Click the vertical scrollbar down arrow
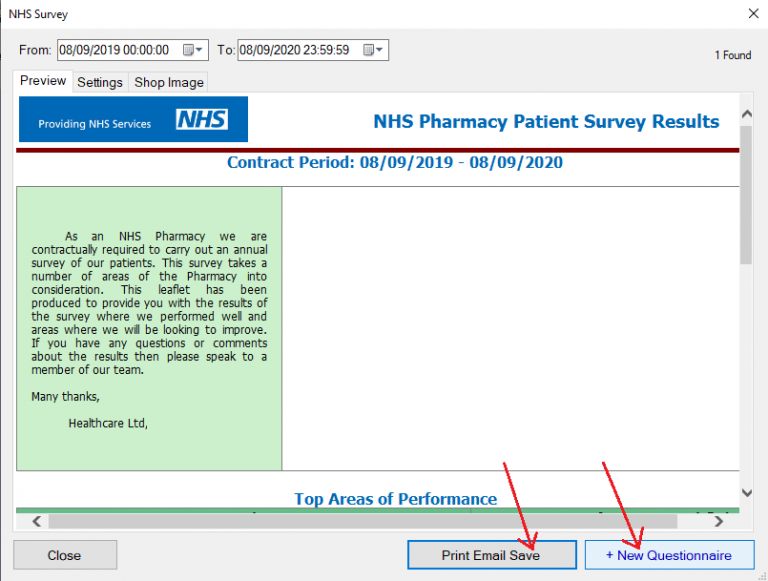 746,493
